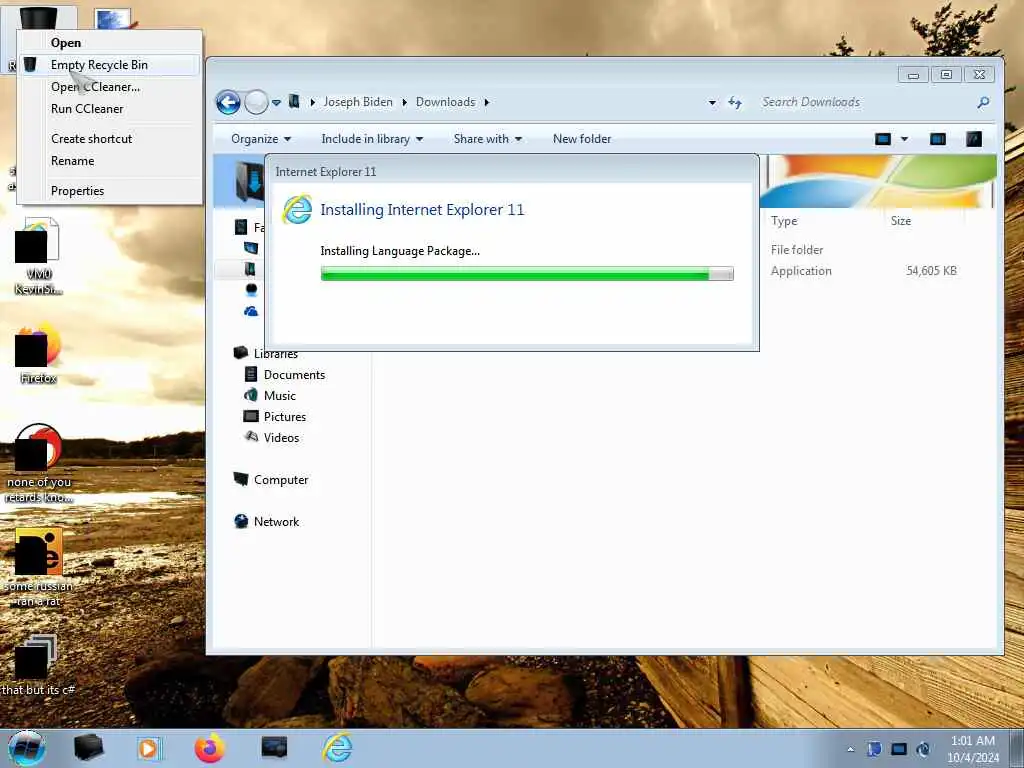Click Internet Explorer logo in install dialog
1024x768 pixels.
pyautogui.click(x=297, y=210)
